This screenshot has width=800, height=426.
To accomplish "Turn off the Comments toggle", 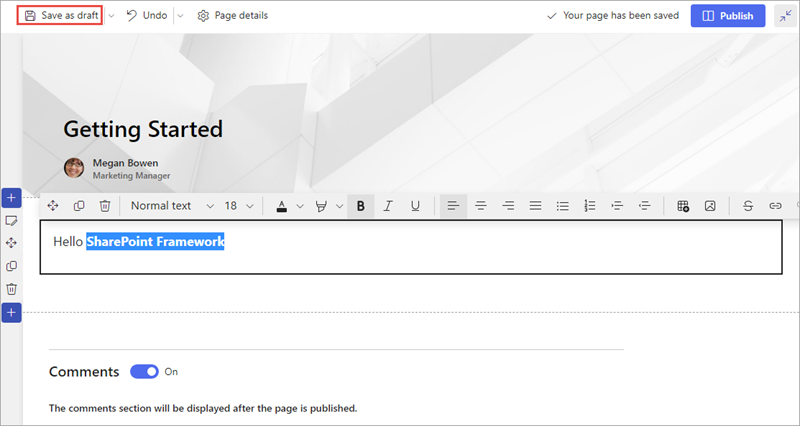I will (x=144, y=371).
